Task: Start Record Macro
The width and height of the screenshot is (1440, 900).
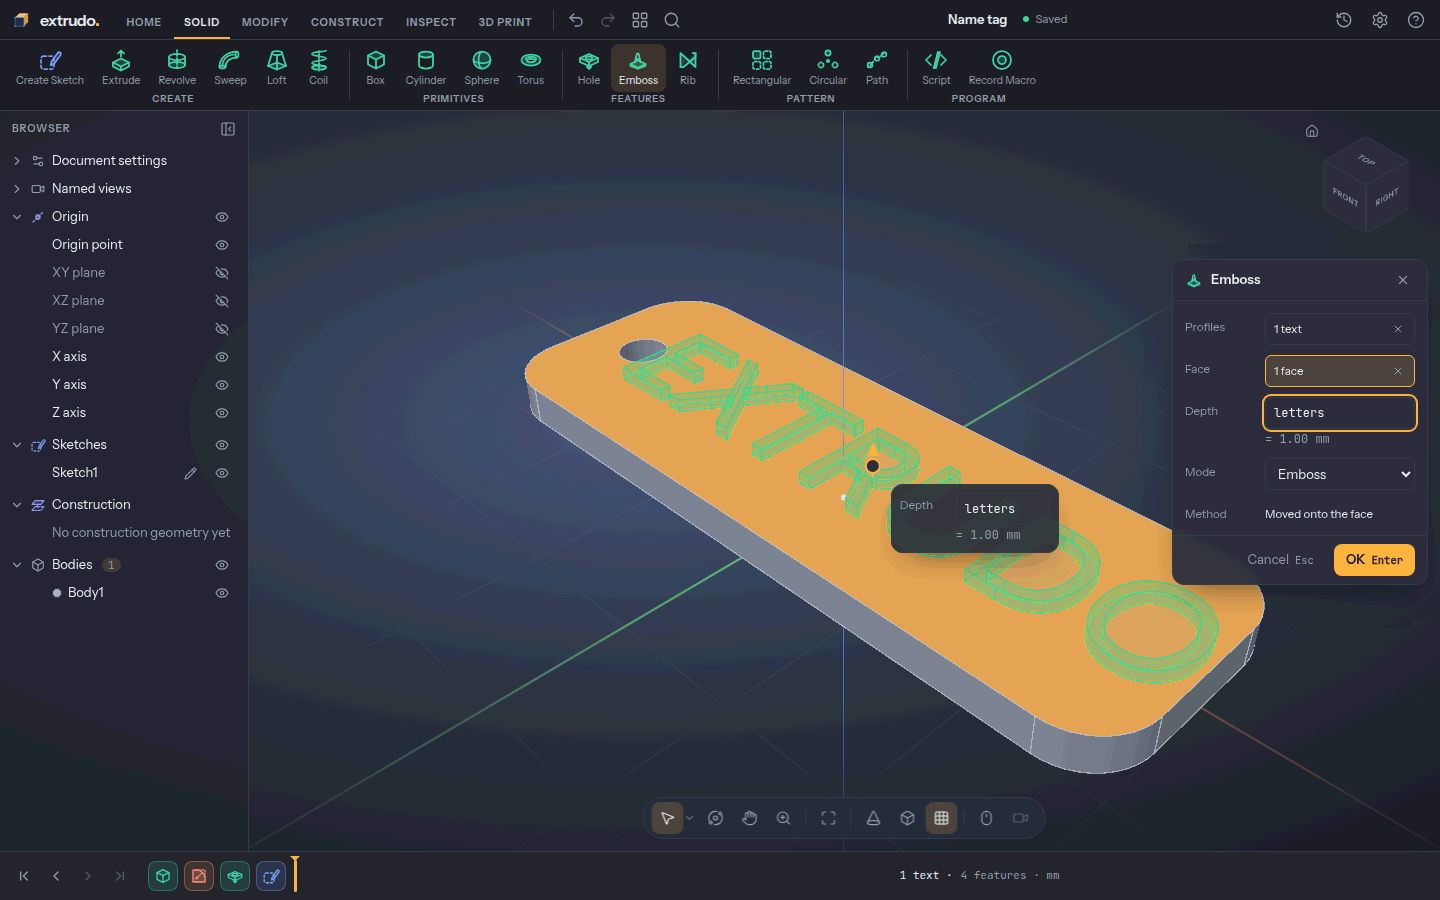Action: click(1002, 68)
